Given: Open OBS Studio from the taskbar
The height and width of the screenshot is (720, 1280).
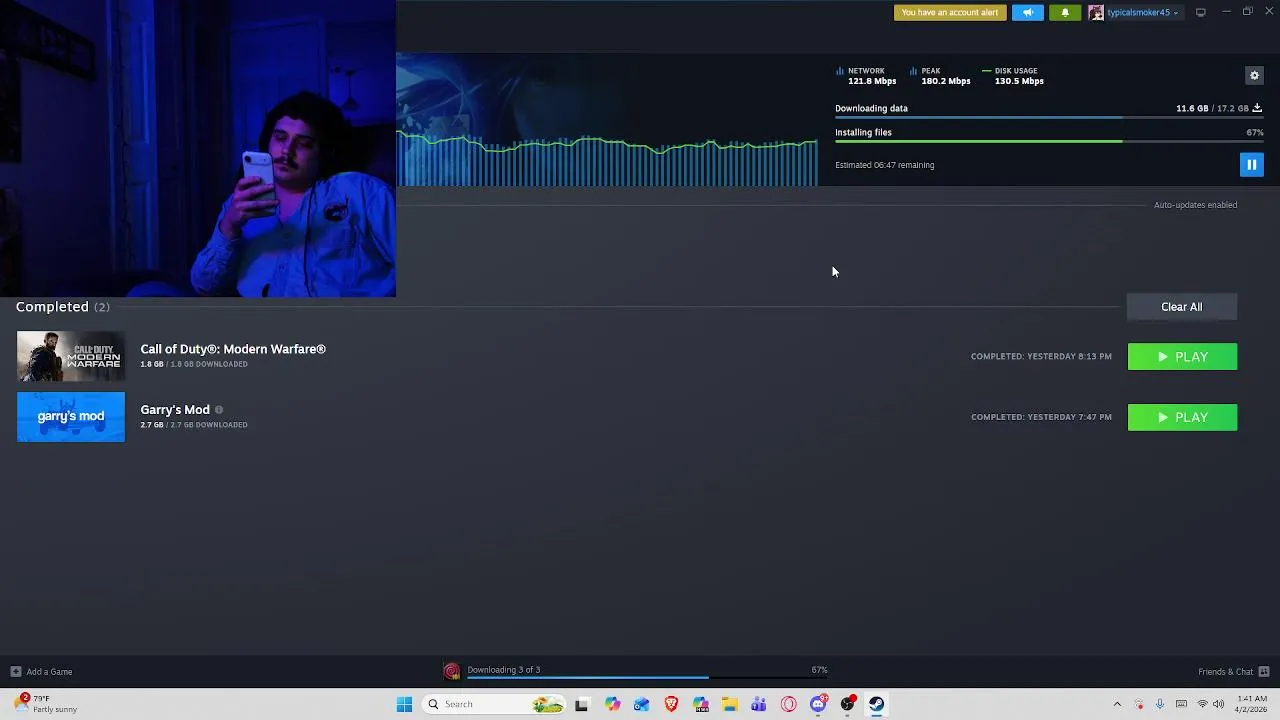Looking at the screenshot, I should [x=848, y=704].
